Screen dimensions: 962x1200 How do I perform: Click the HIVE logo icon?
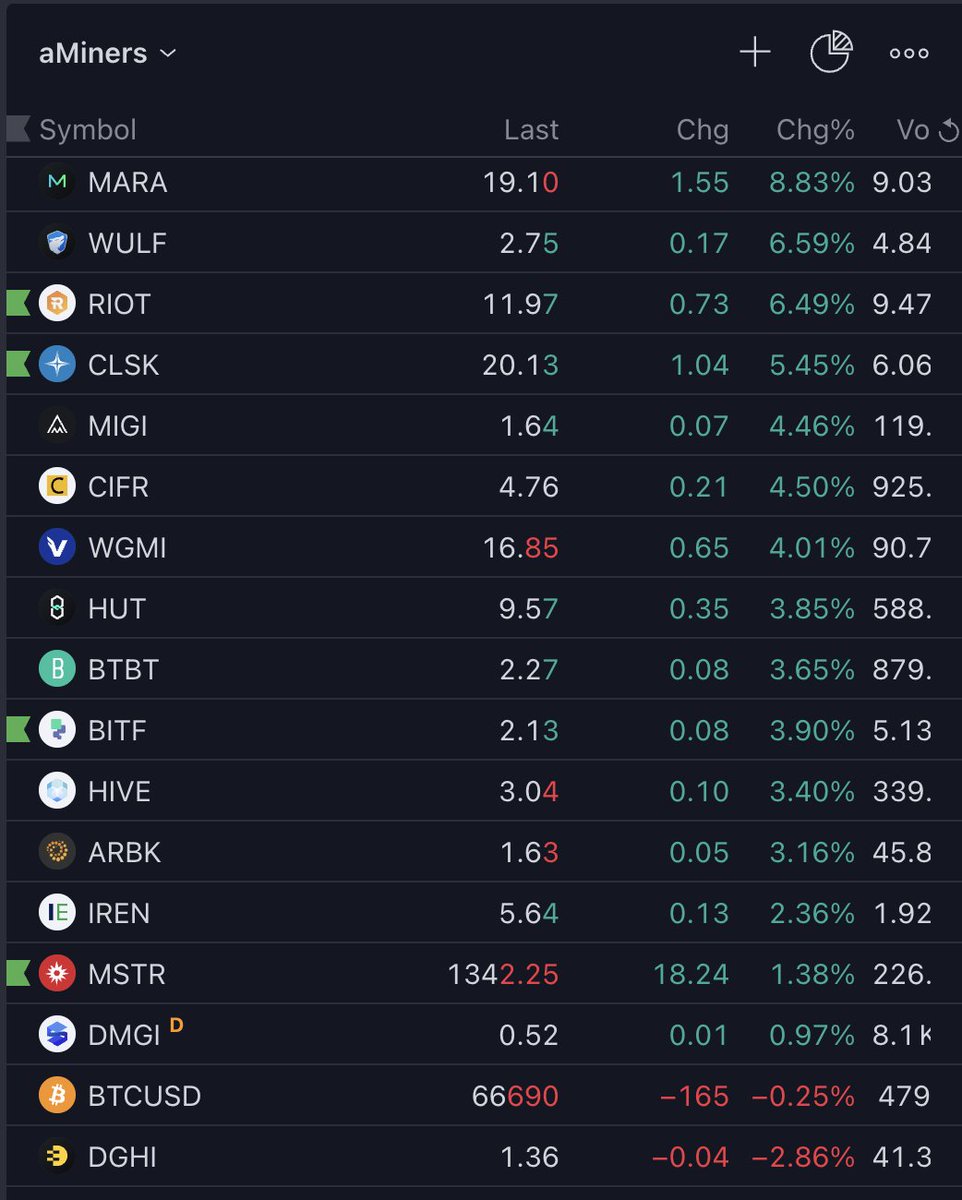(x=57, y=791)
